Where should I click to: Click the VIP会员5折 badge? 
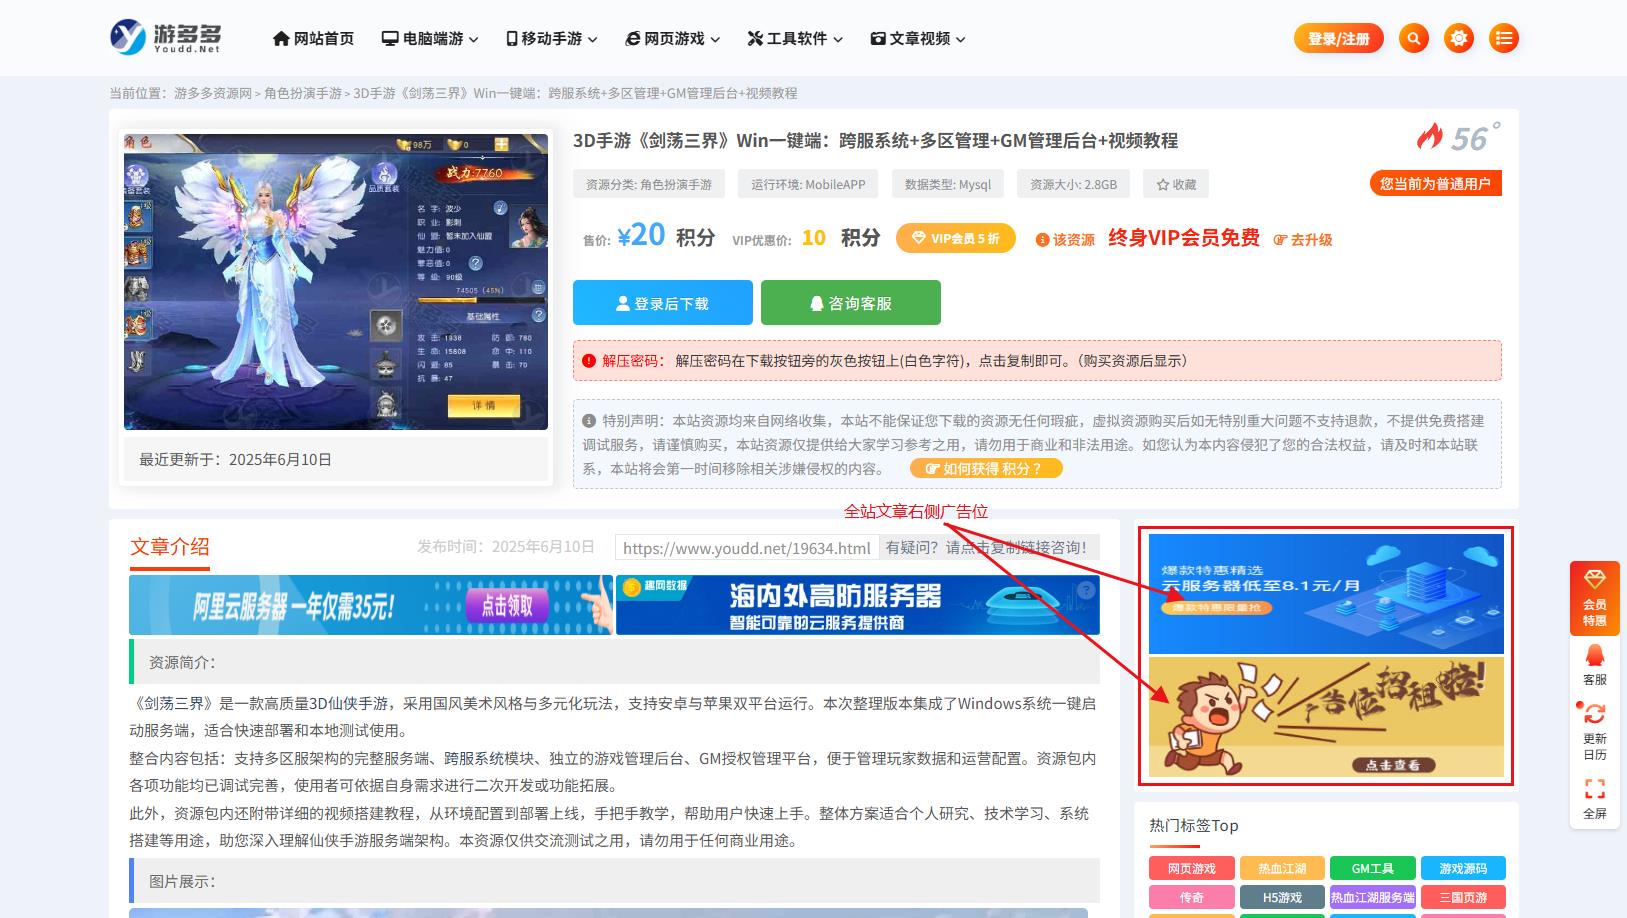[x=955, y=238]
